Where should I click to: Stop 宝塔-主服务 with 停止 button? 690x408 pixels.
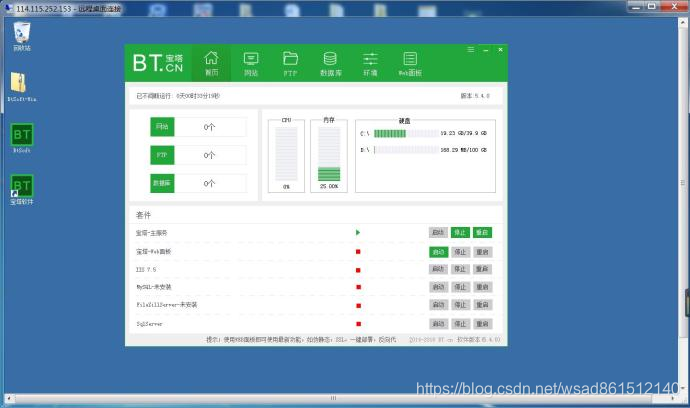tap(460, 232)
